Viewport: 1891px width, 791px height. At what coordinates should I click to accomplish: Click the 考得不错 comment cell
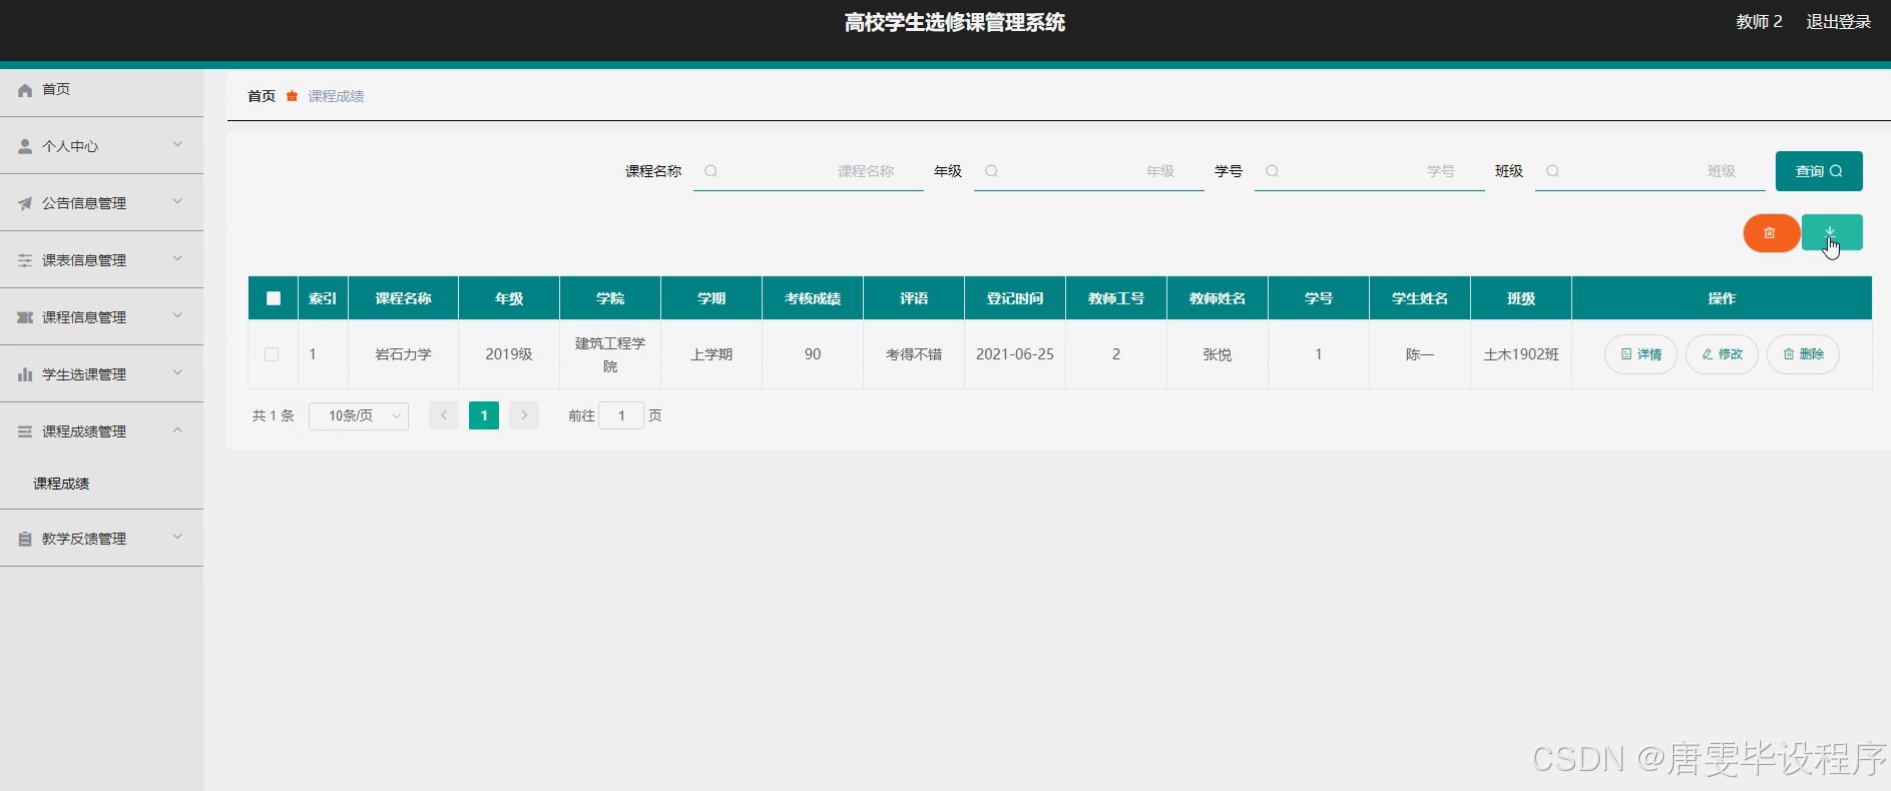(x=914, y=354)
